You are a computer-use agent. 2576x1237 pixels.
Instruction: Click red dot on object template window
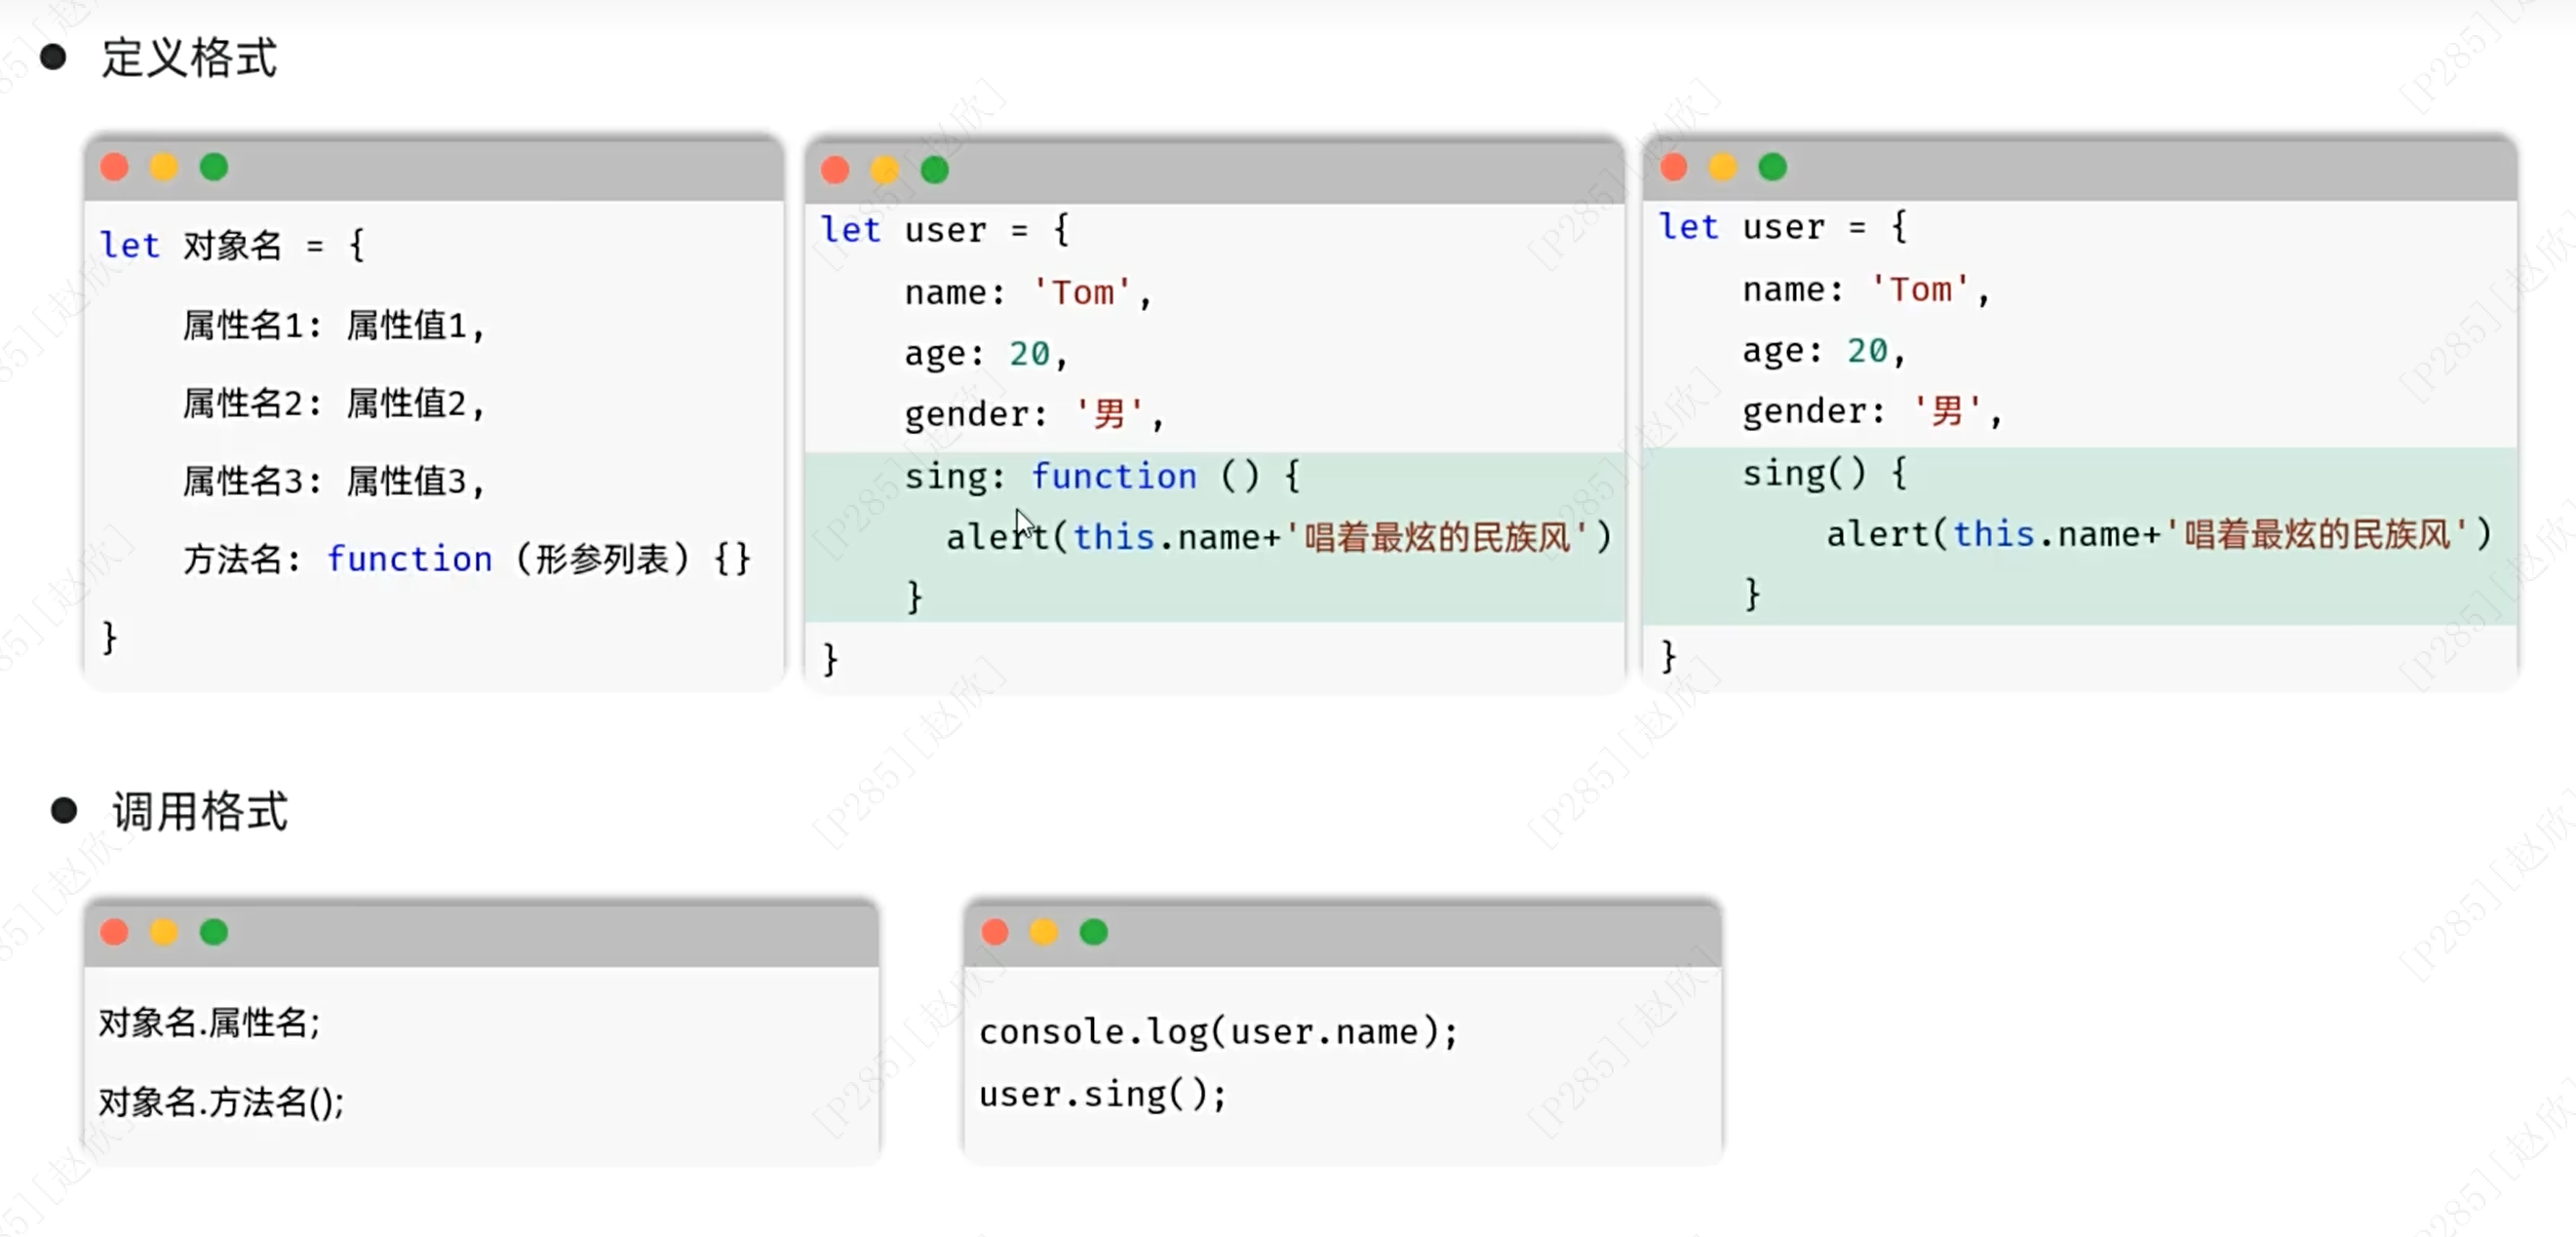pyautogui.click(x=115, y=167)
